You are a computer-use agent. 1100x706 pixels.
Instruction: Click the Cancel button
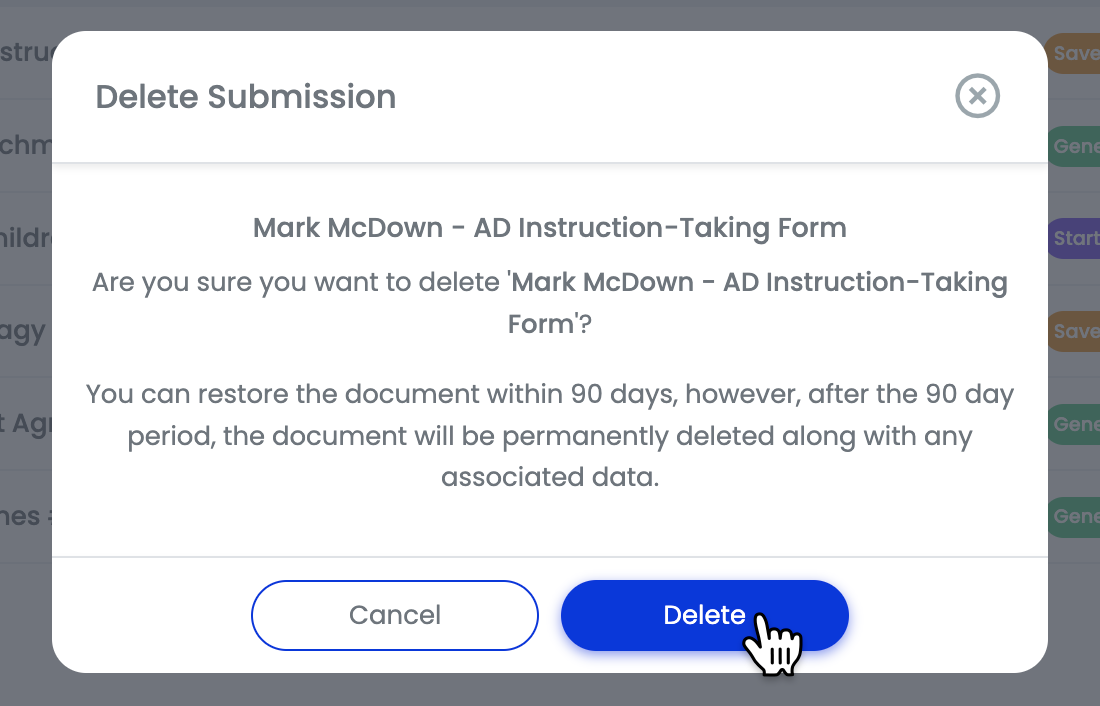click(x=394, y=615)
